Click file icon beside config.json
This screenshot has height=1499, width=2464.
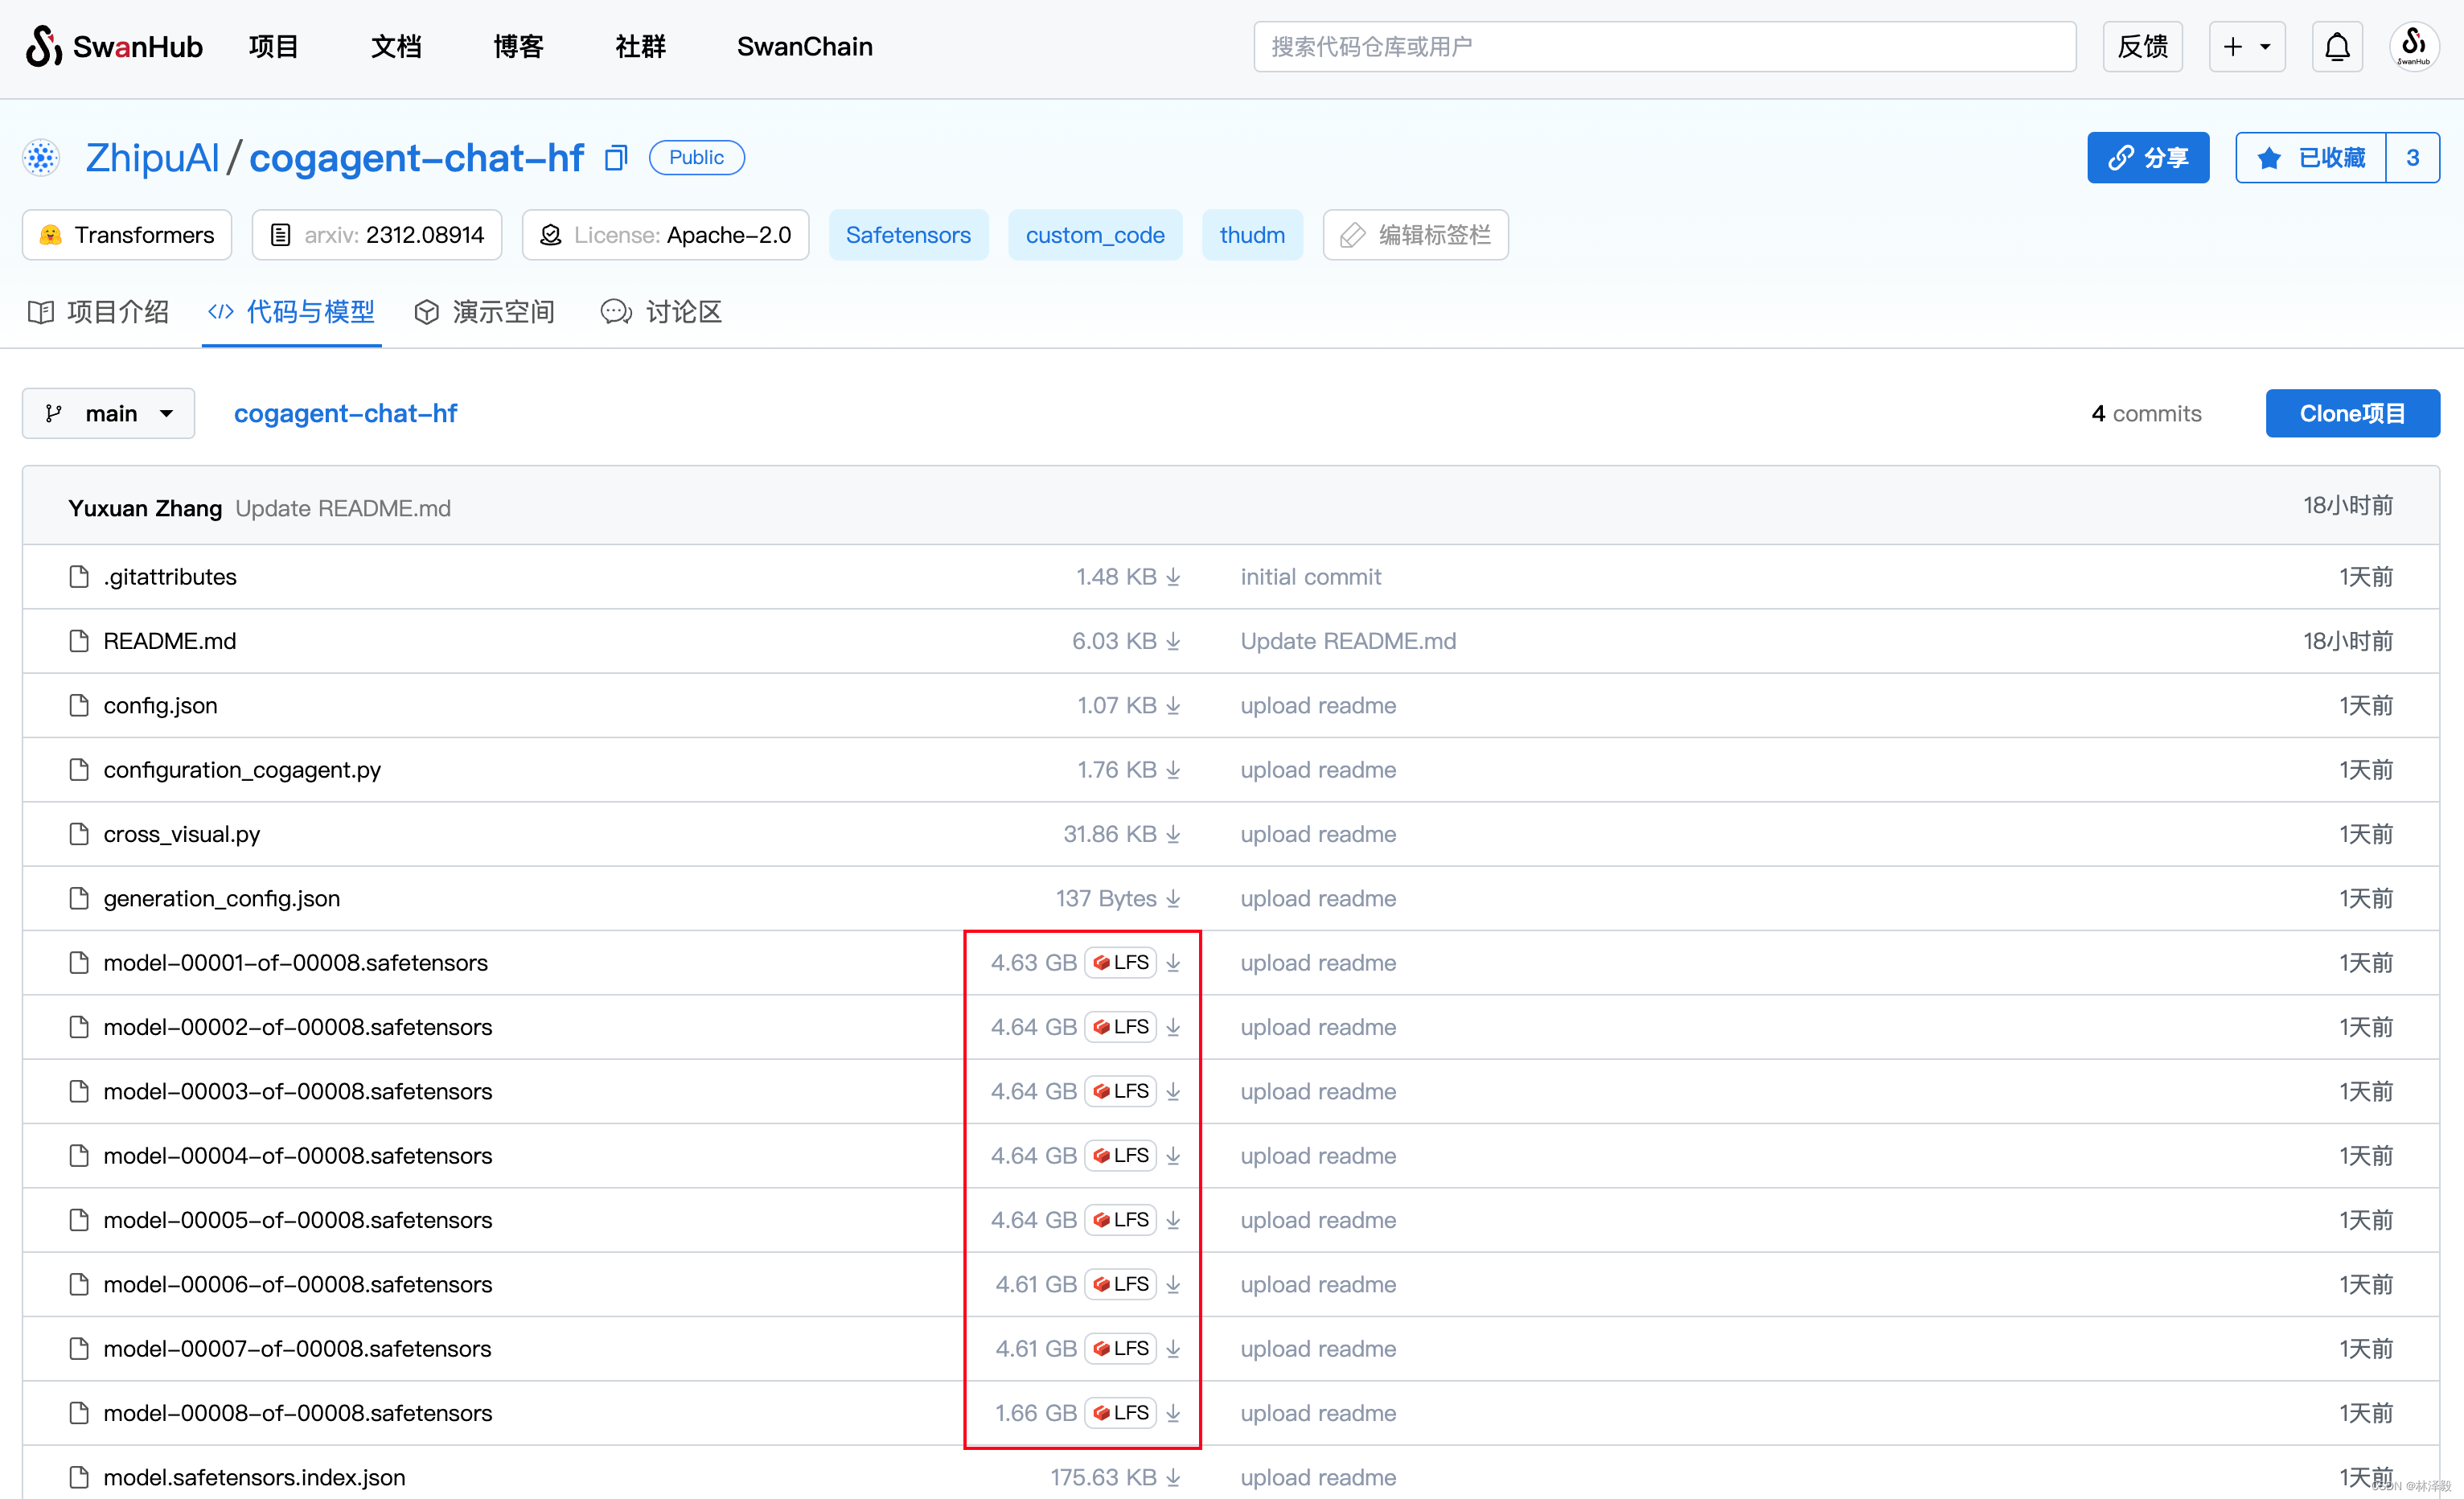tap(79, 705)
